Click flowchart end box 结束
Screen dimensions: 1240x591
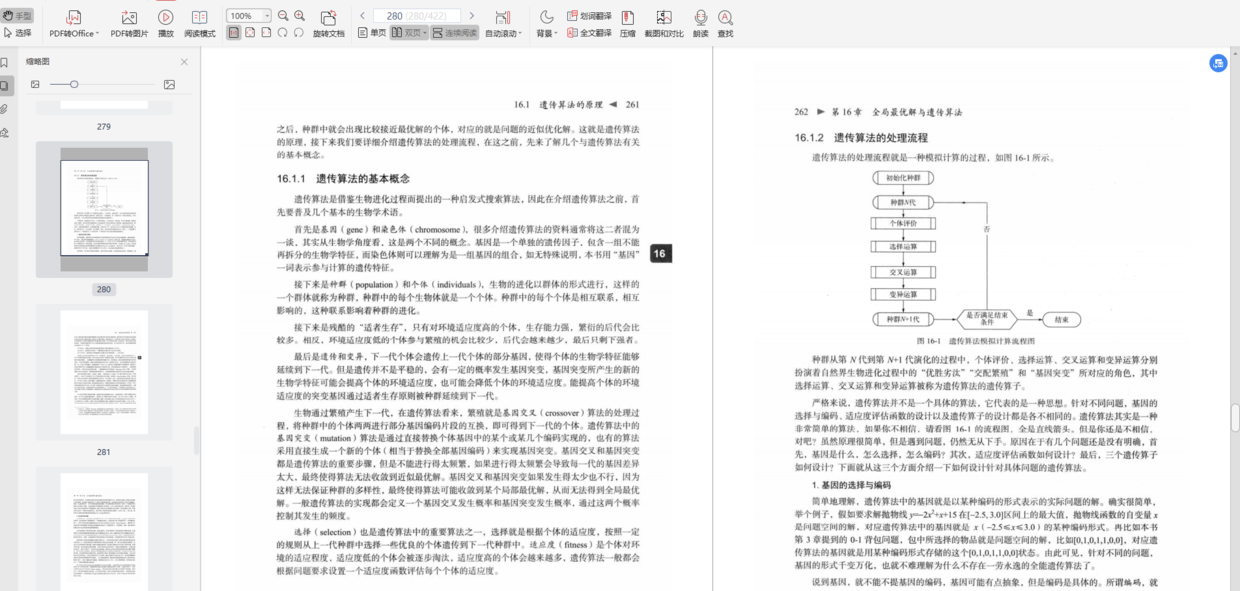(1061, 320)
